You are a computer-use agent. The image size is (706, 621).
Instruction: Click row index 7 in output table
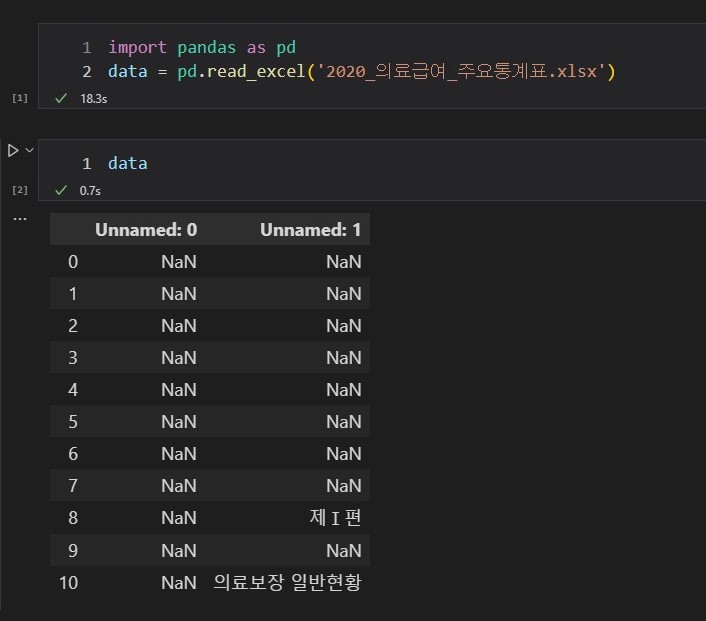[x=73, y=486]
